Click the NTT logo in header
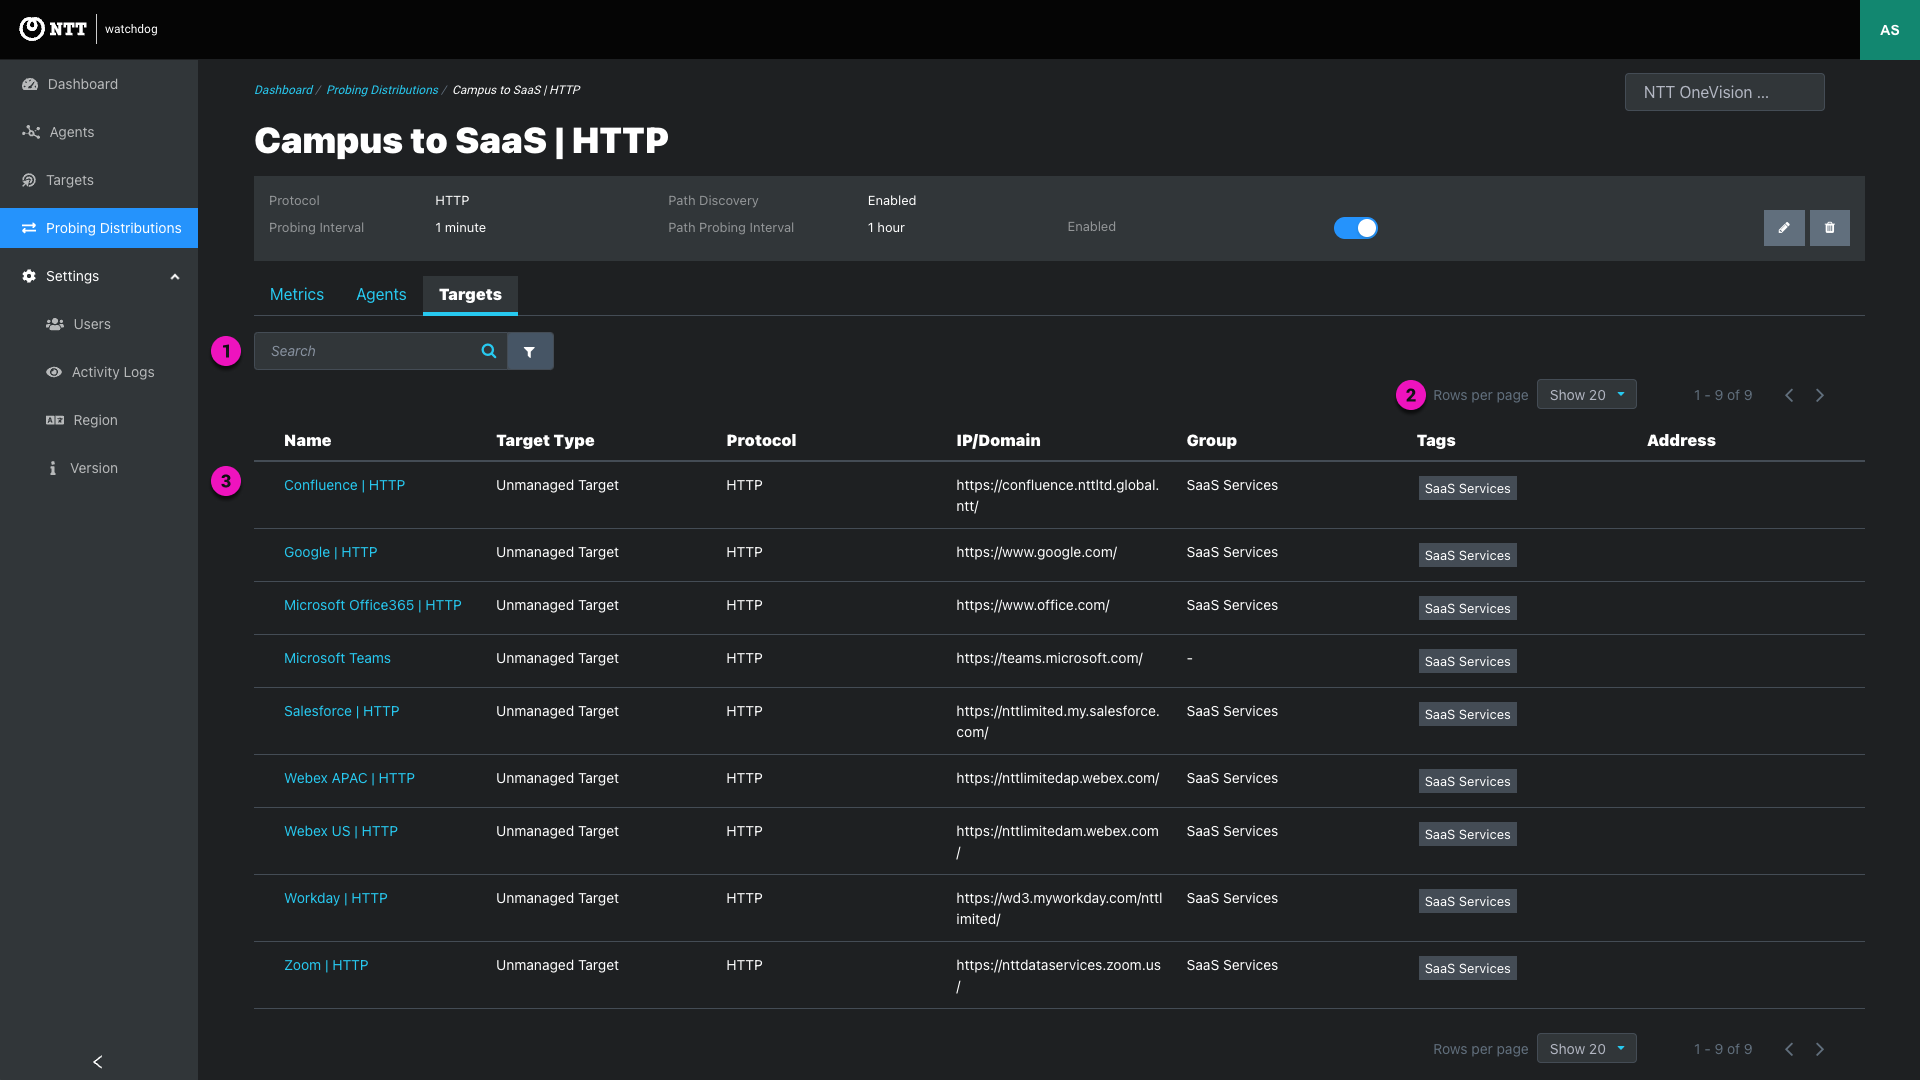 tap(53, 29)
